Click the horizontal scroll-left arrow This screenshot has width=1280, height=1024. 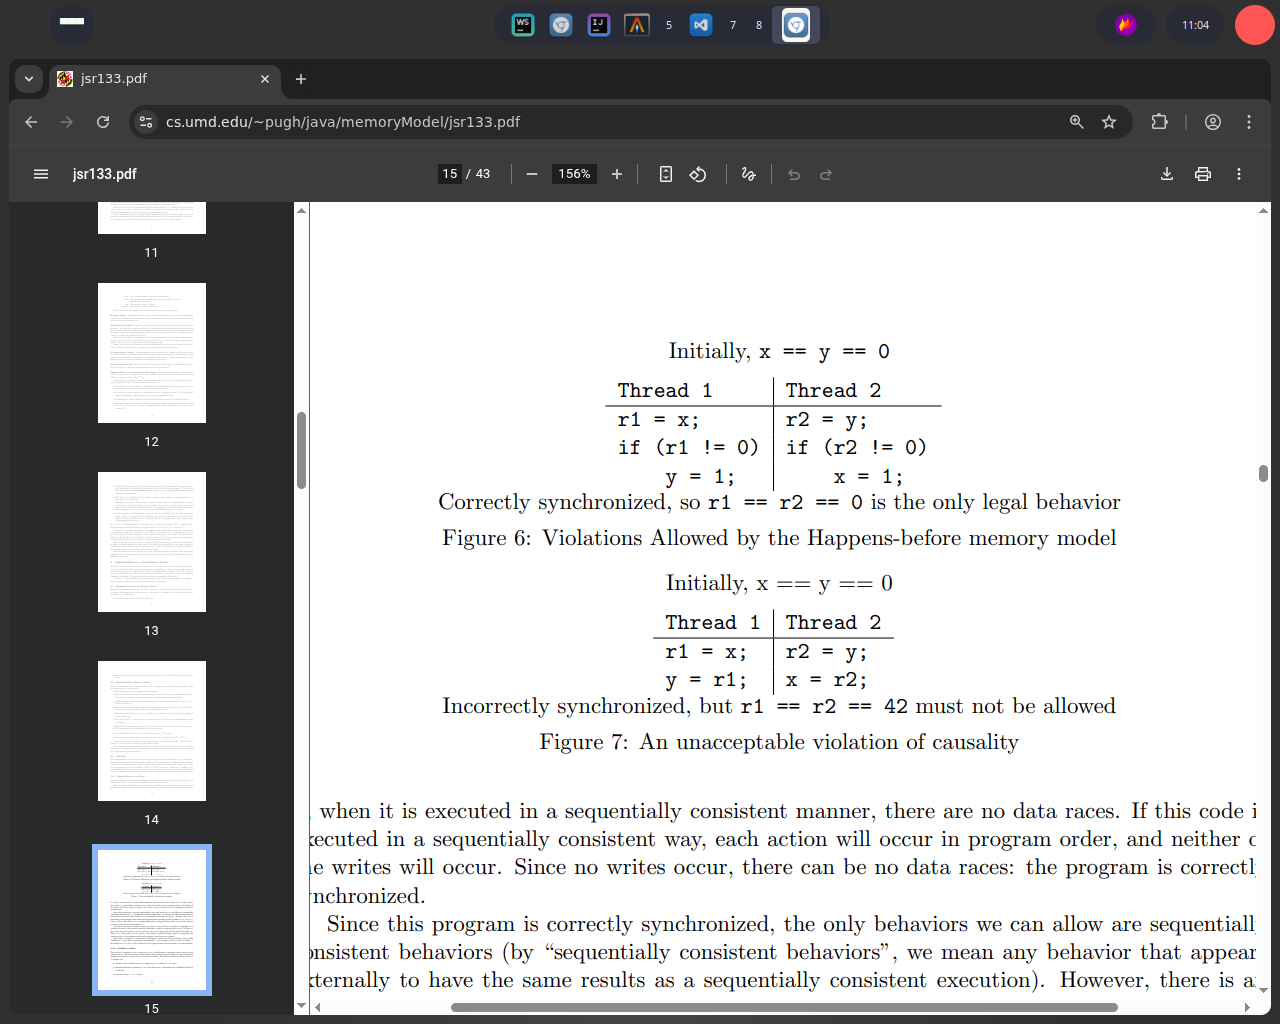point(318,1007)
